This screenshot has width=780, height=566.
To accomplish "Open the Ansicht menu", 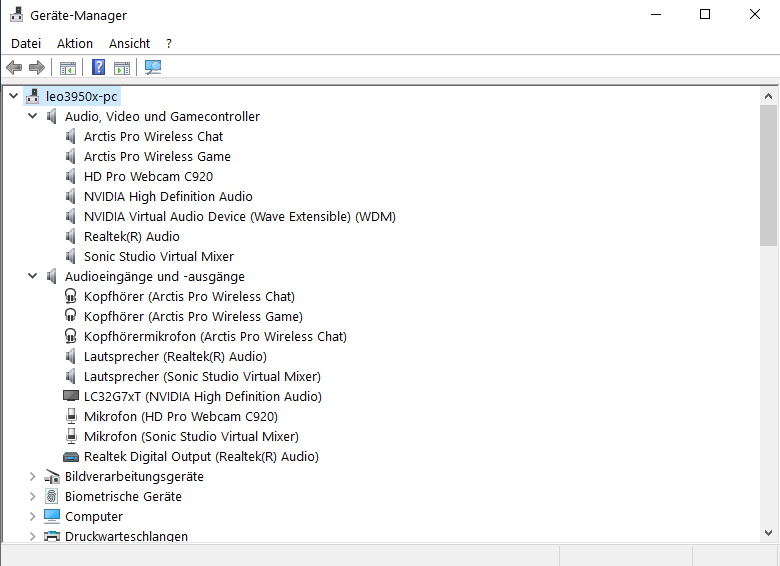I will (x=129, y=44).
